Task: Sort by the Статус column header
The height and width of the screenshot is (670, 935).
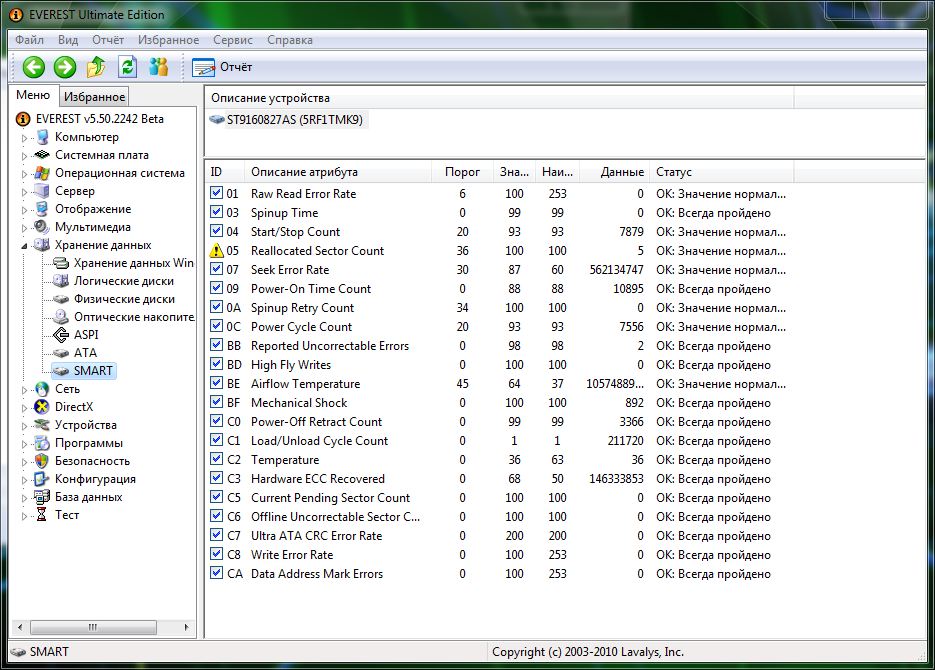Action: tap(722, 172)
